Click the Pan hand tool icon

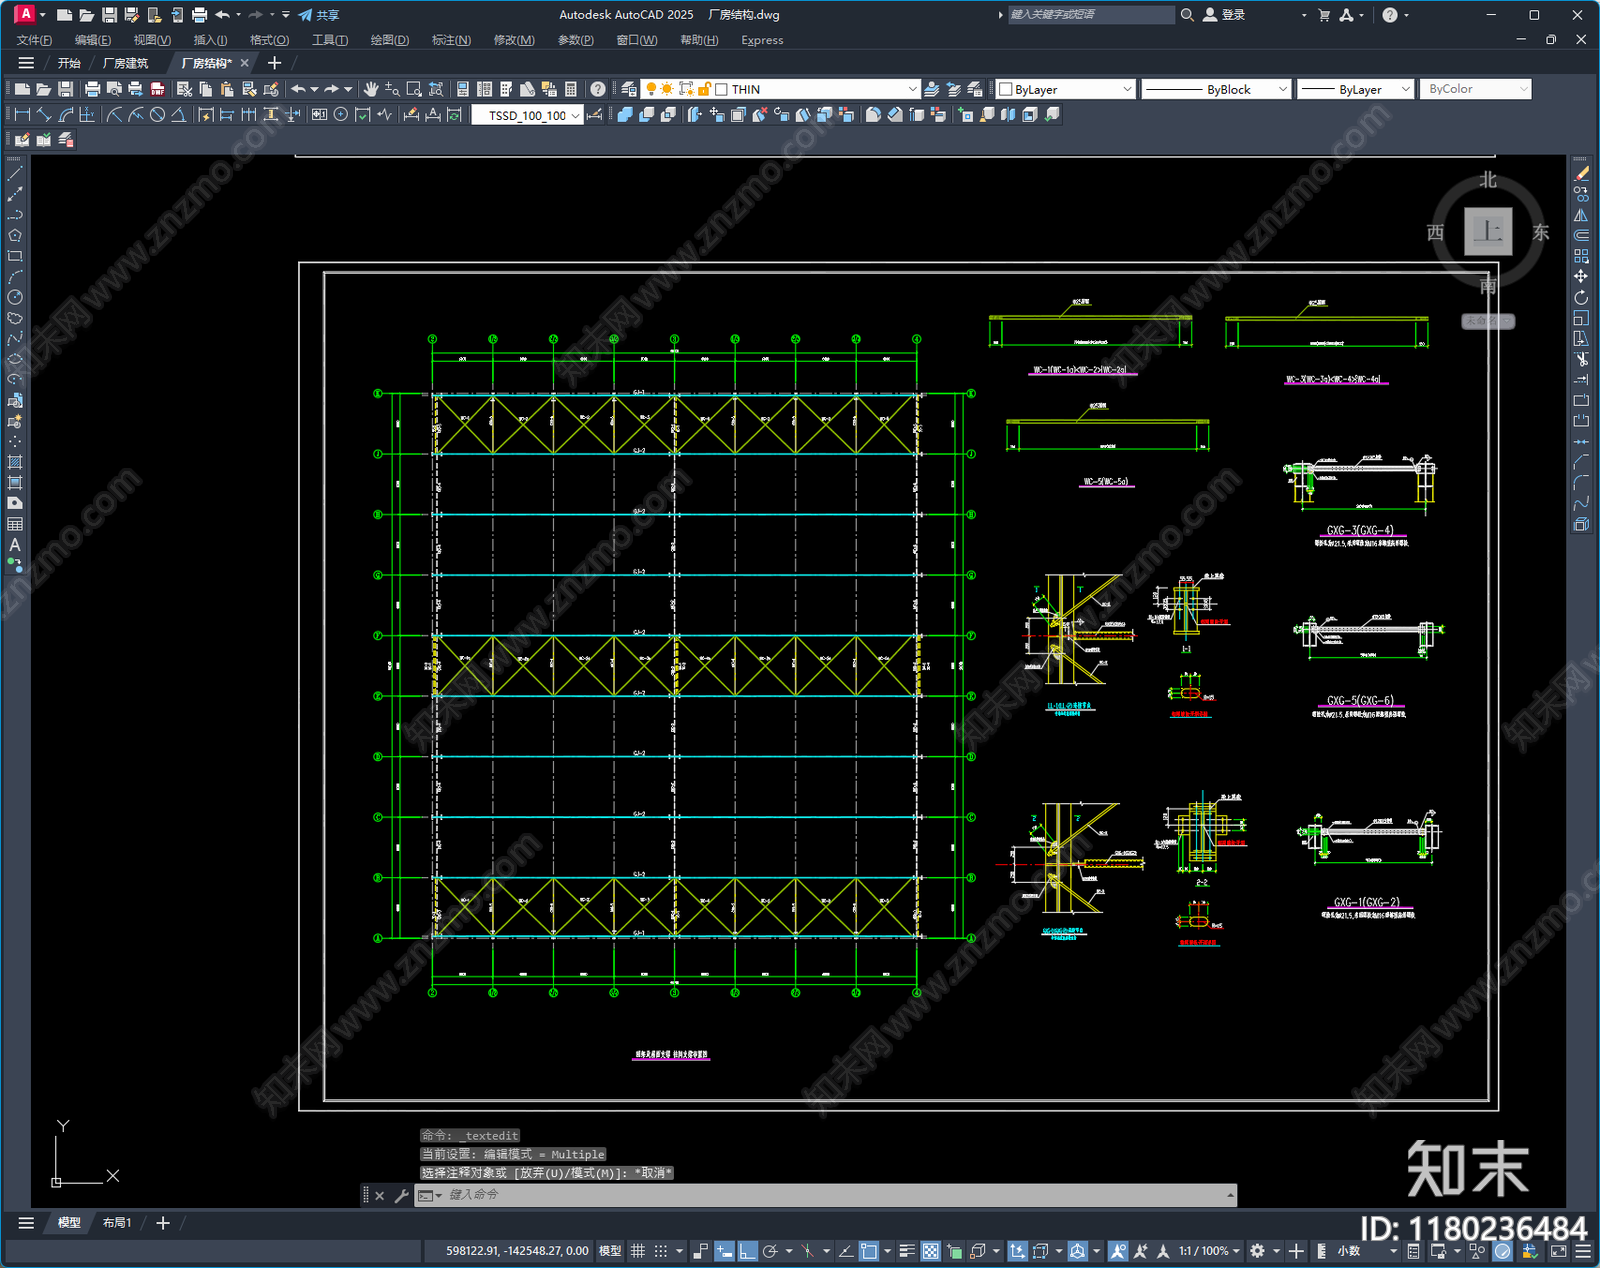pos(371,89)
